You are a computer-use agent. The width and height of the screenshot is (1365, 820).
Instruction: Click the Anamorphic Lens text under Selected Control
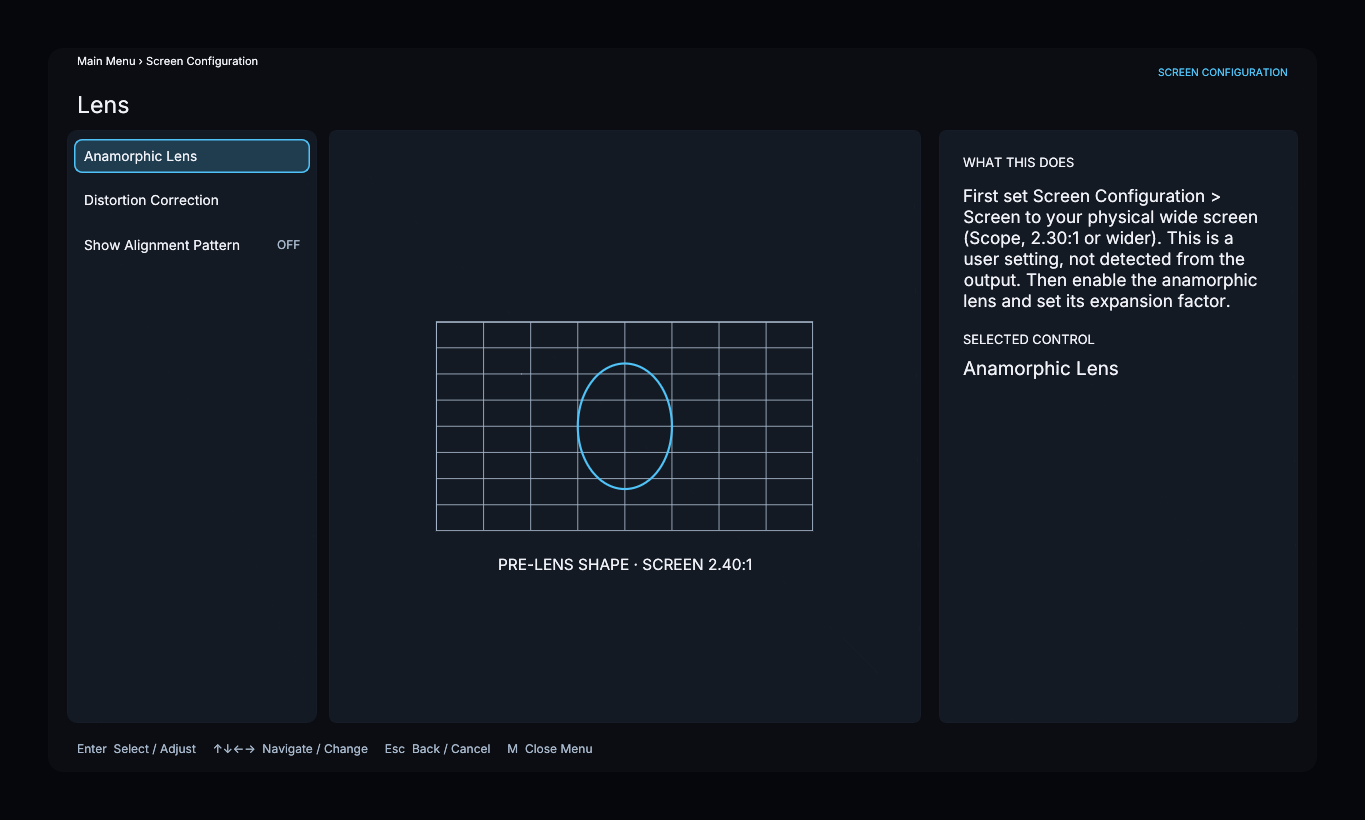pos(1040,368)
